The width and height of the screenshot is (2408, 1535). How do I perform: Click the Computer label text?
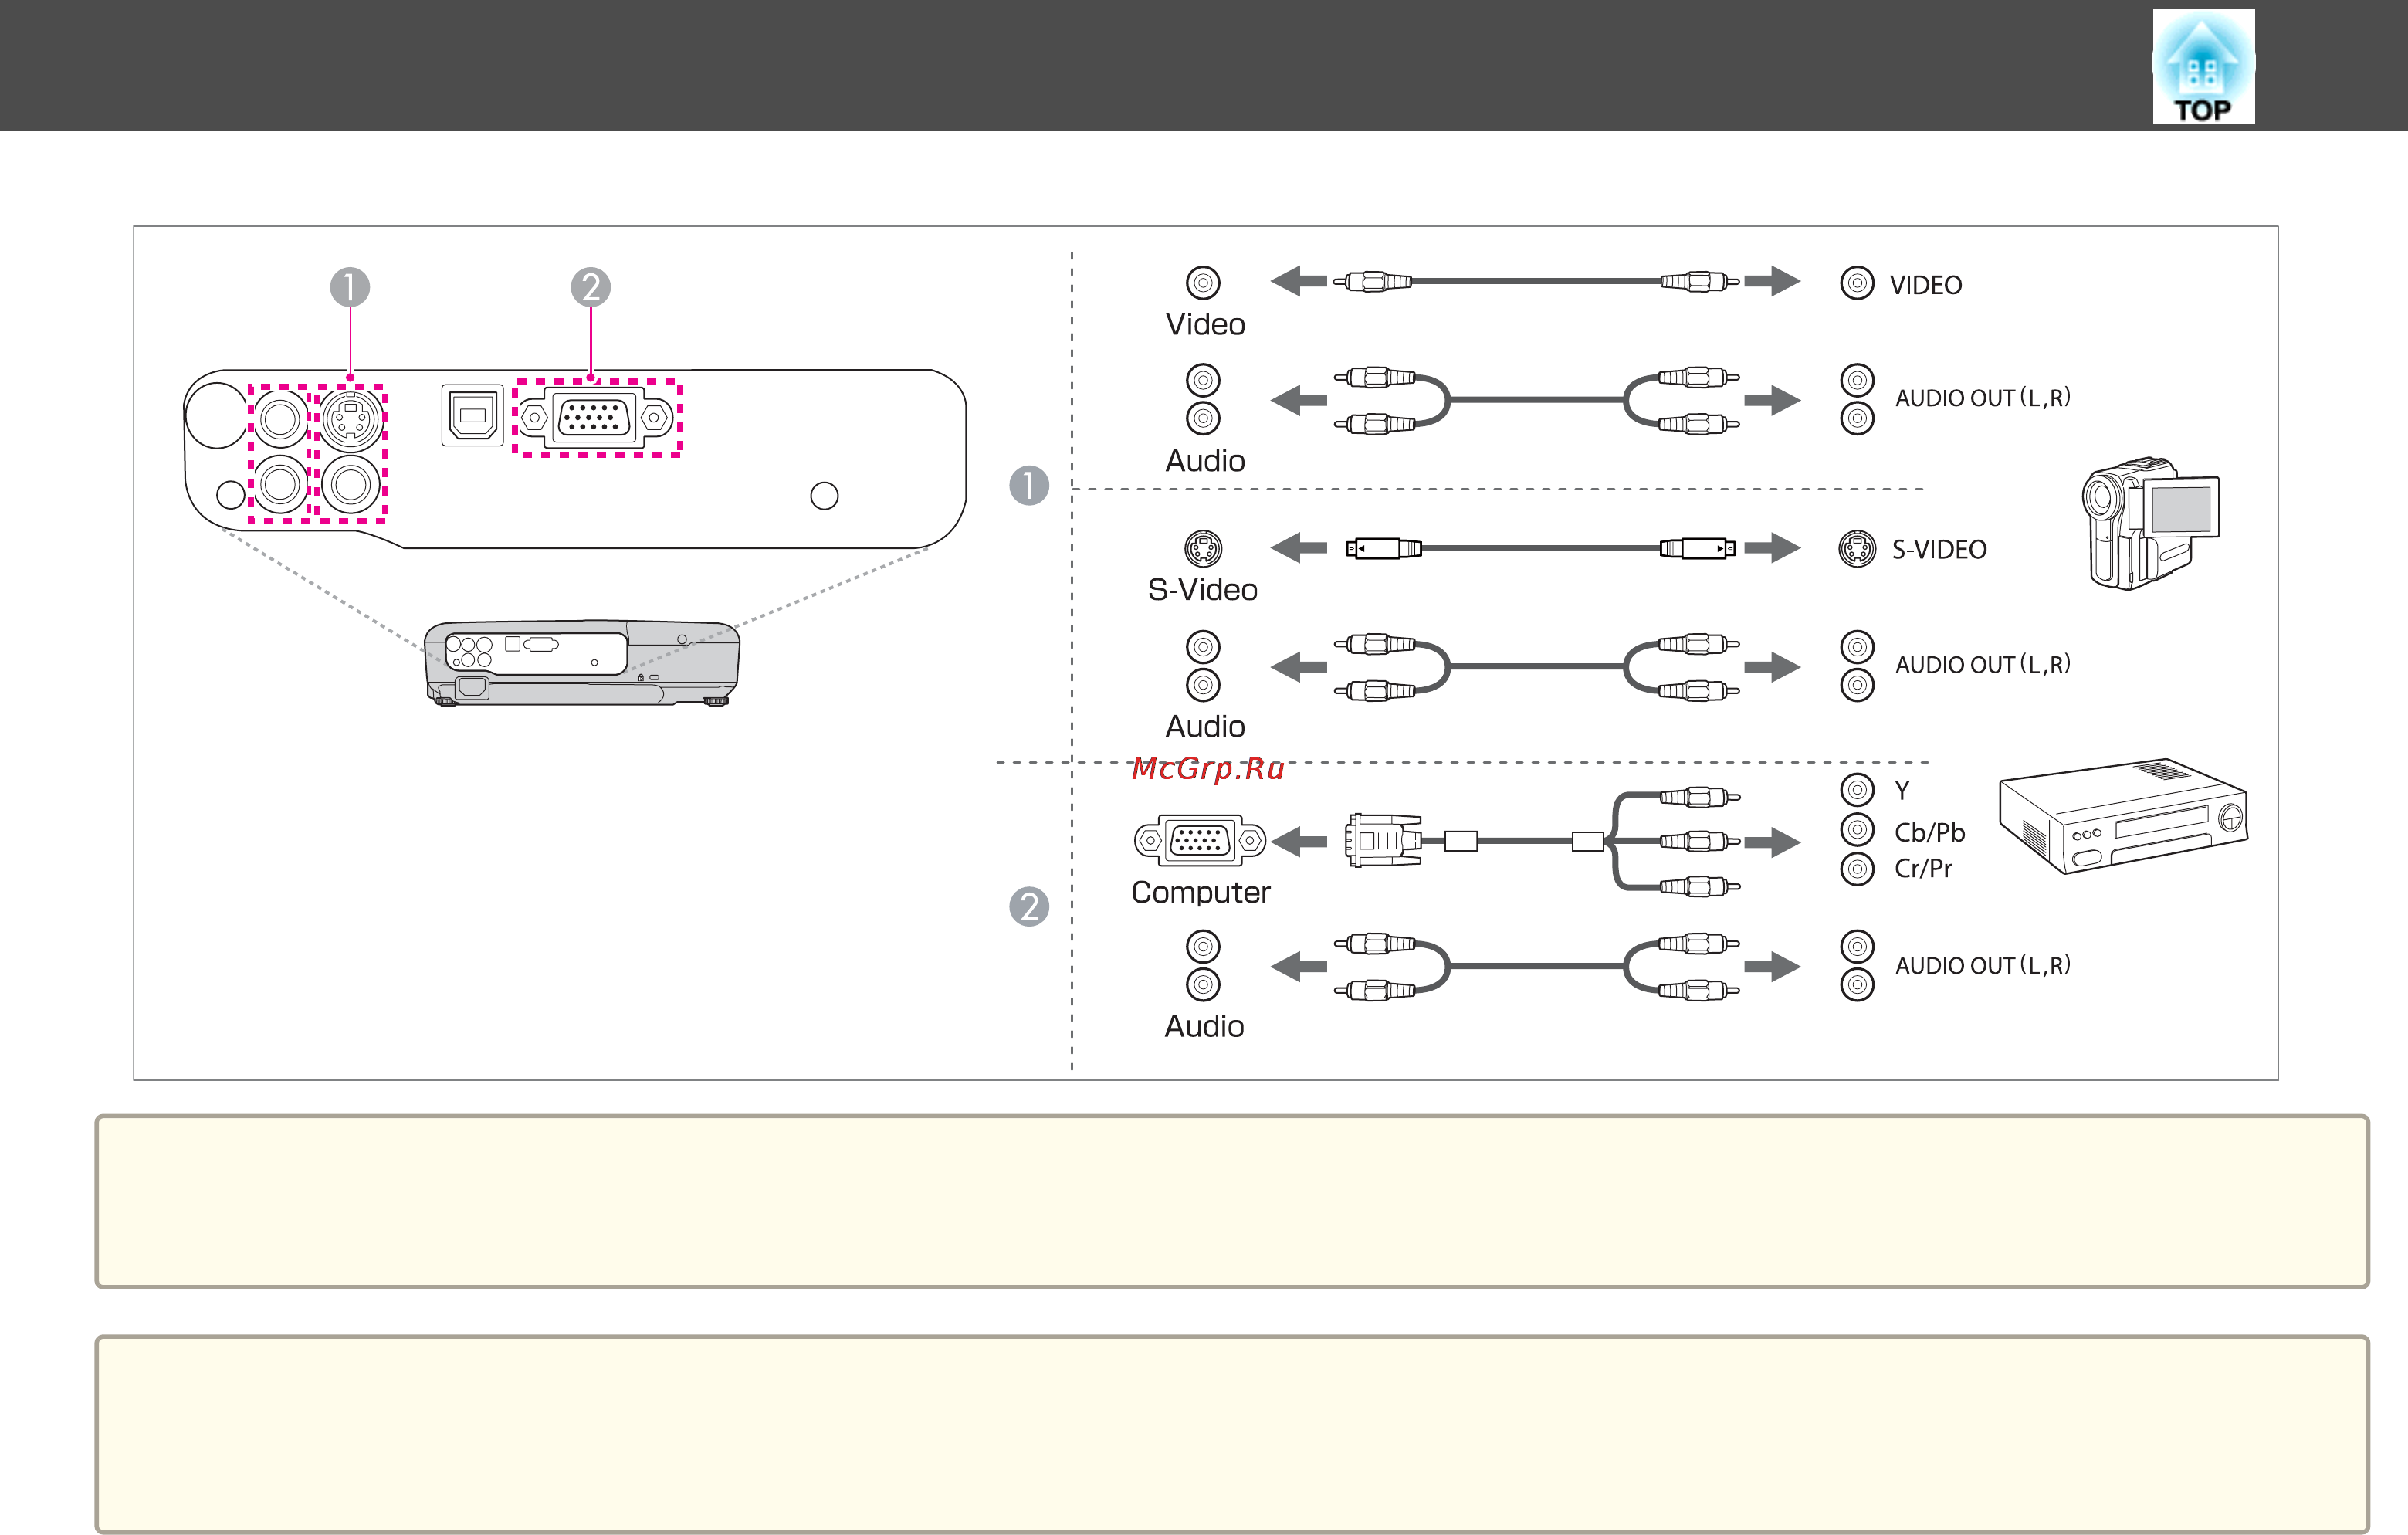(1200, 892)
